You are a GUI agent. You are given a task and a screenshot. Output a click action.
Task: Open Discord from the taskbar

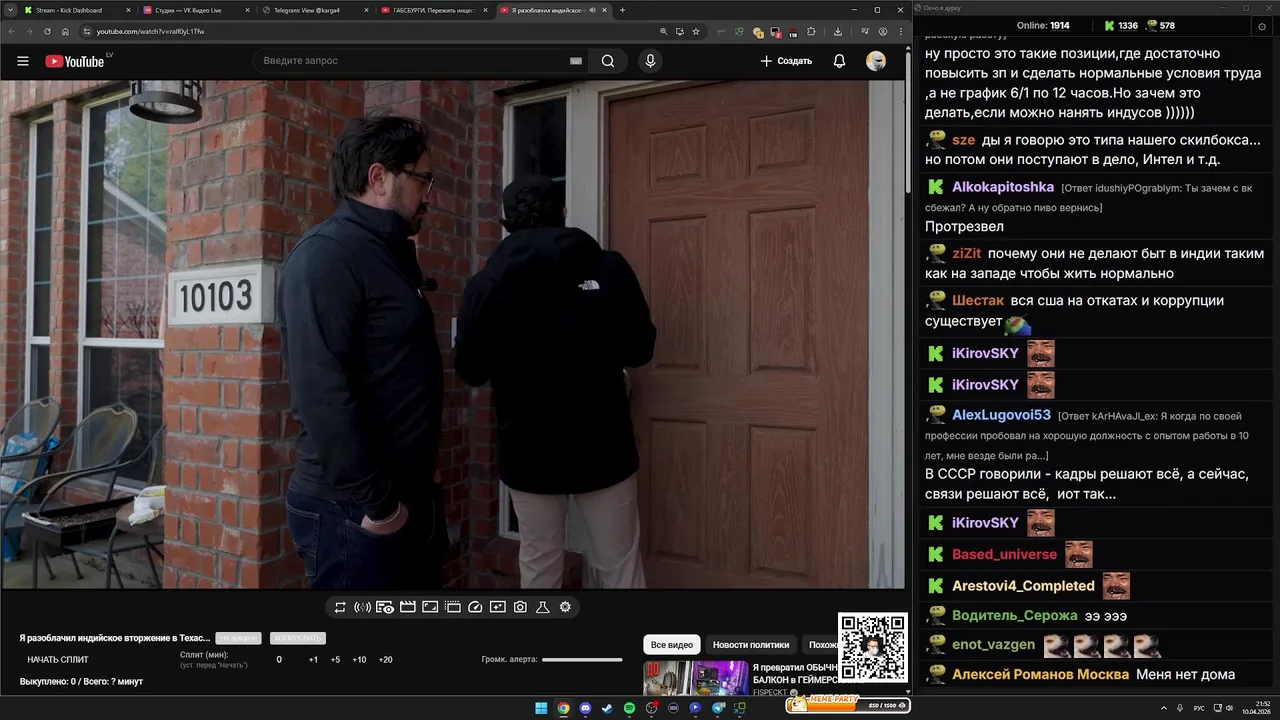point(586,708)
